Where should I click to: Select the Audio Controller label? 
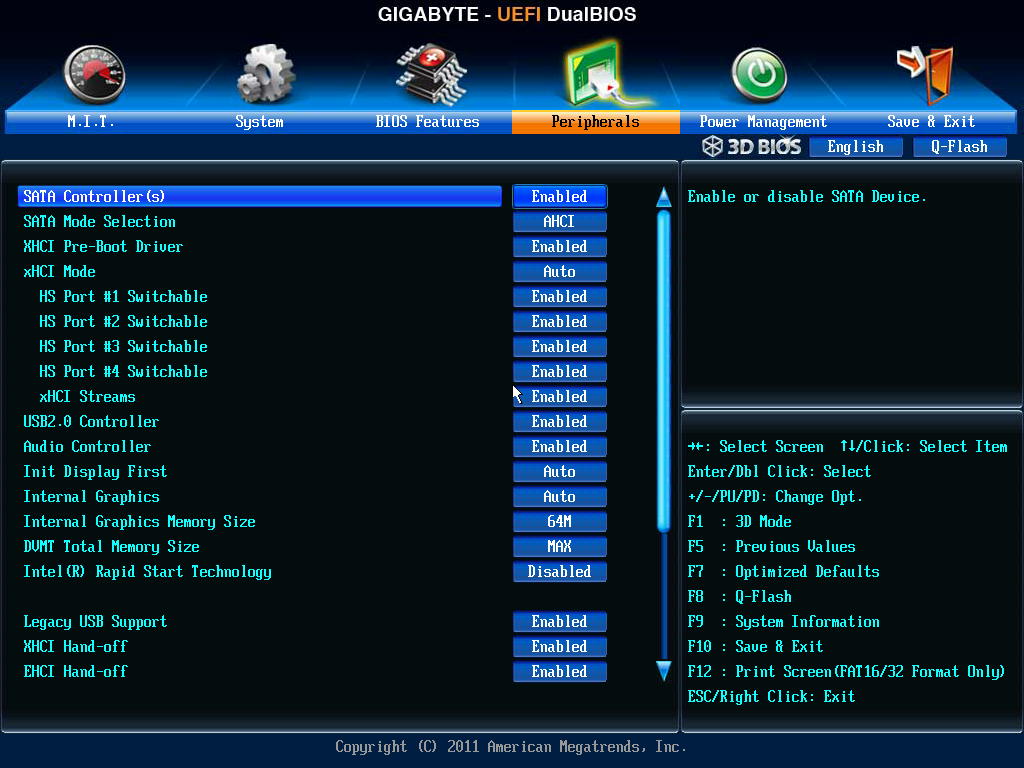tap(88, 447)
